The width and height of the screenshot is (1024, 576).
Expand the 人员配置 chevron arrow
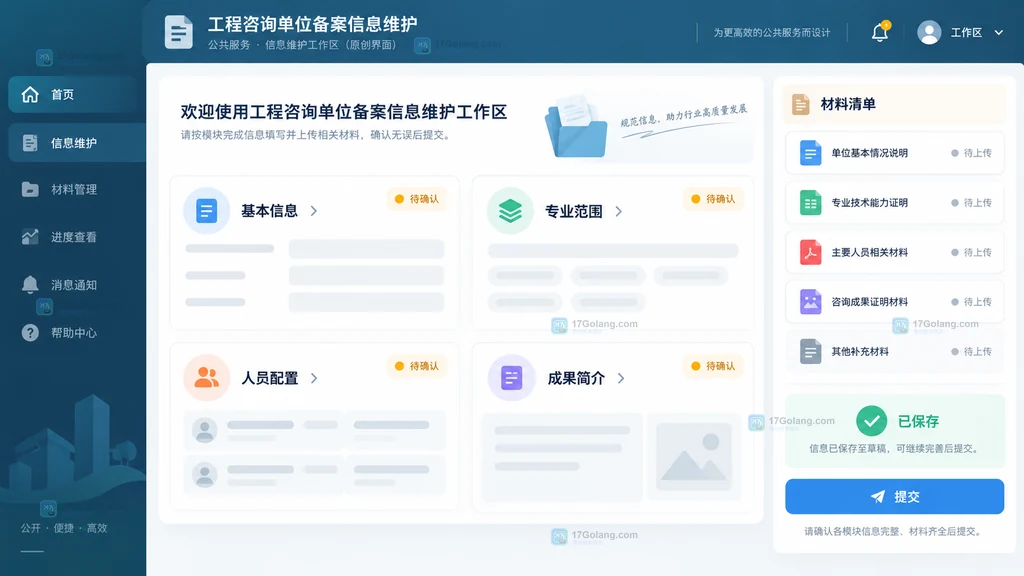(x=314, y=378)
